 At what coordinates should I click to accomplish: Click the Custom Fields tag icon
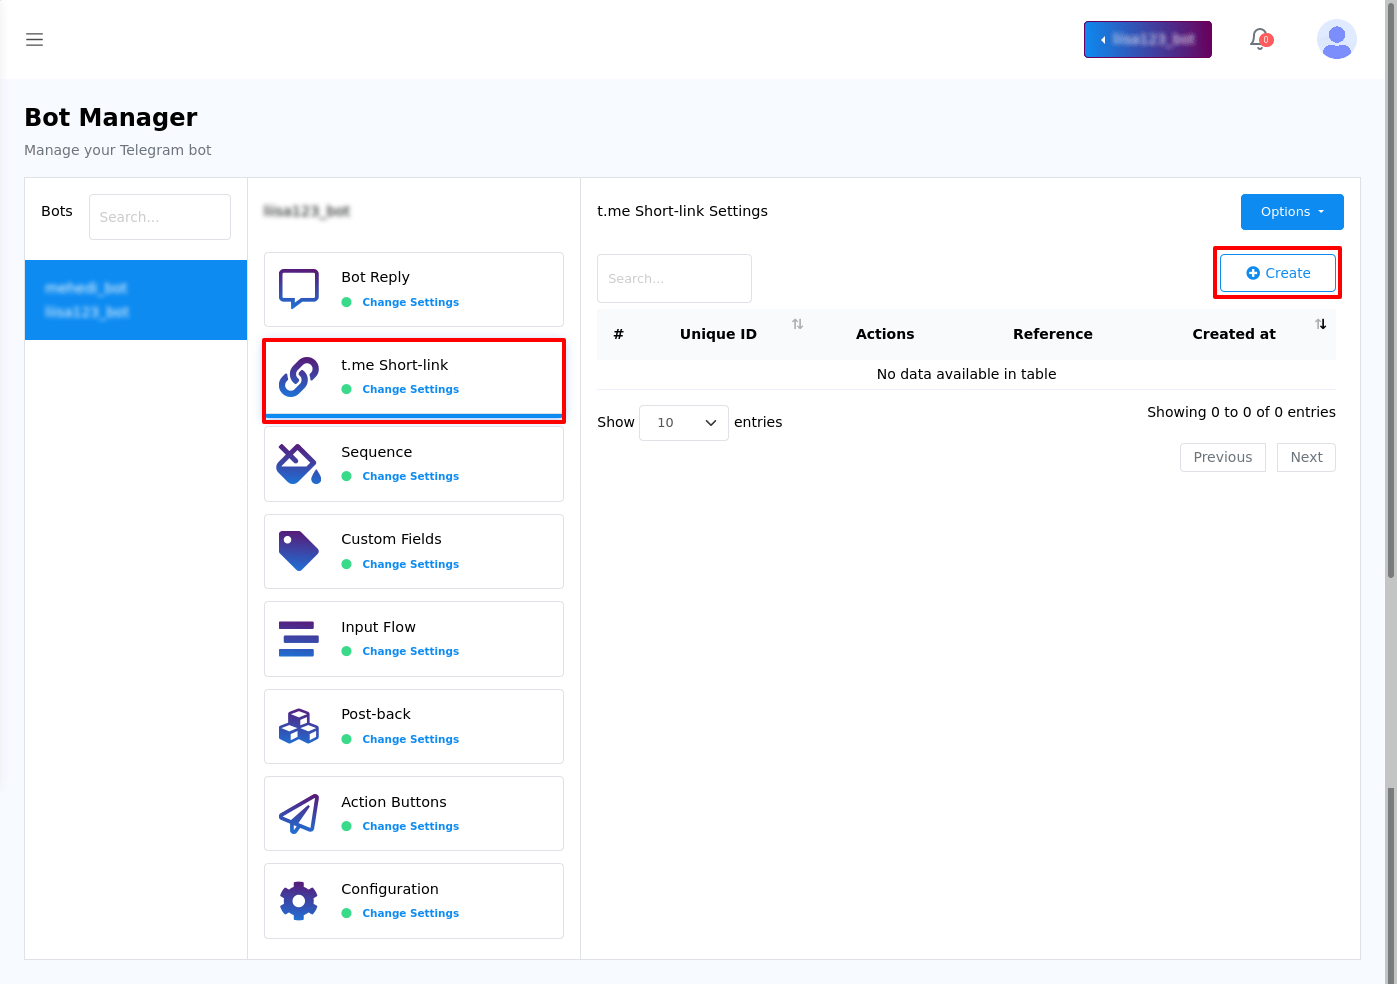coord(297,551)
